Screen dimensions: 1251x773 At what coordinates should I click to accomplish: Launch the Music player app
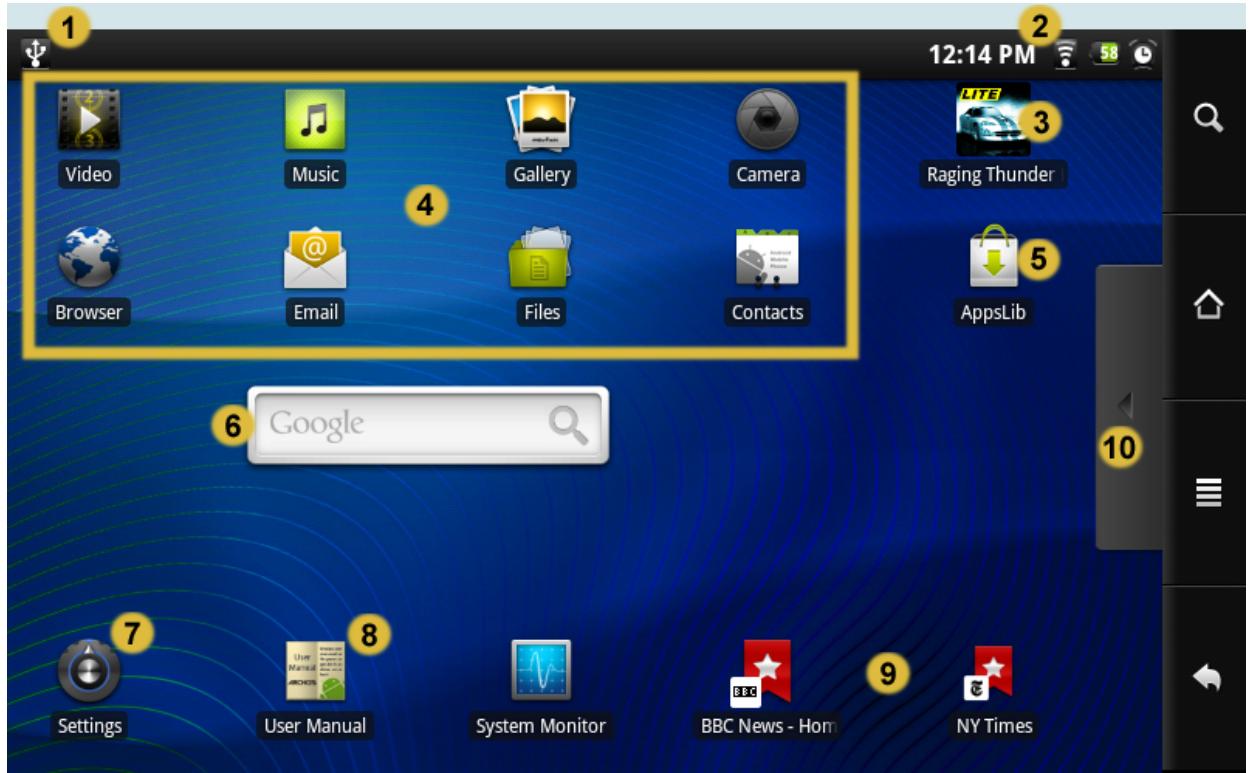pos(315,120)
